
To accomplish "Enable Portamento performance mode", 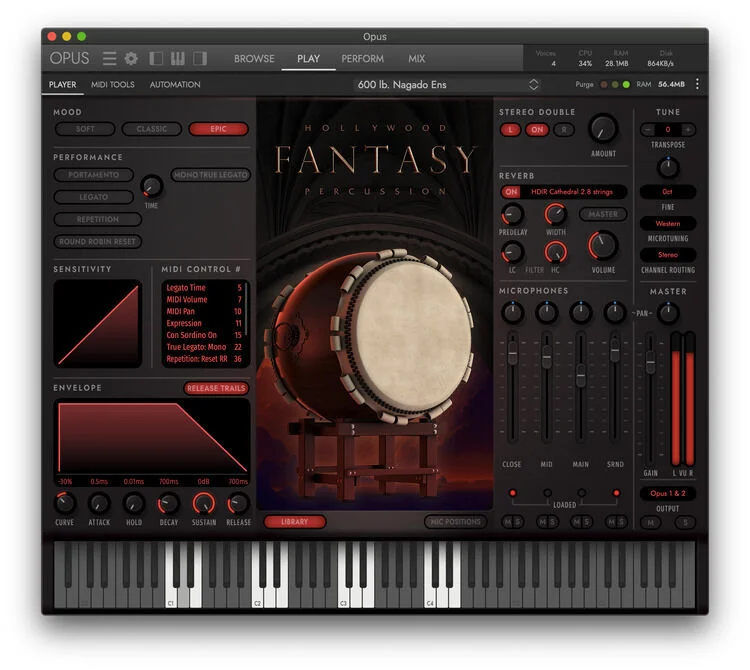I will [x=94, y=175].
